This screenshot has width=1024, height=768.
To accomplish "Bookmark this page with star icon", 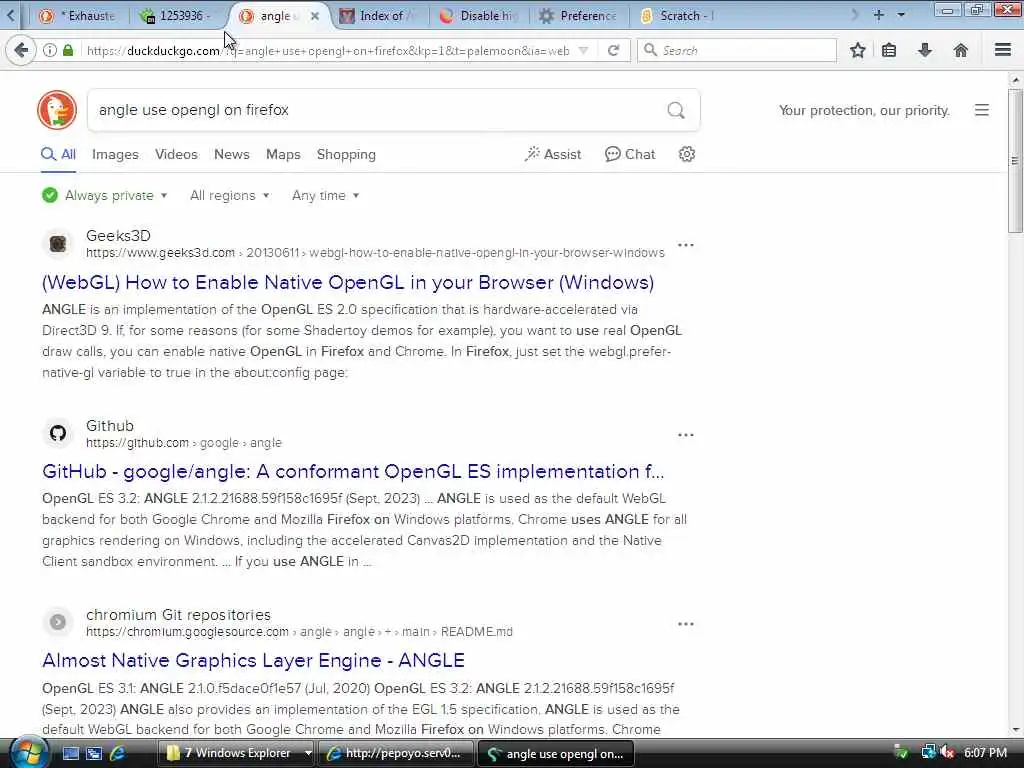I will (857, 50).
